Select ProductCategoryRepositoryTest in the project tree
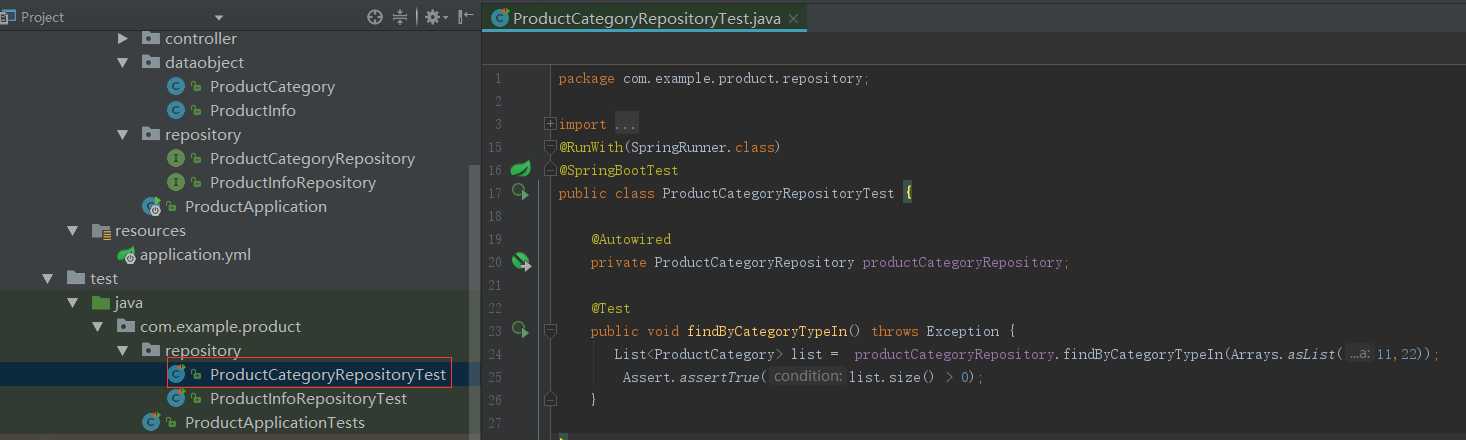 click(328, 375)
